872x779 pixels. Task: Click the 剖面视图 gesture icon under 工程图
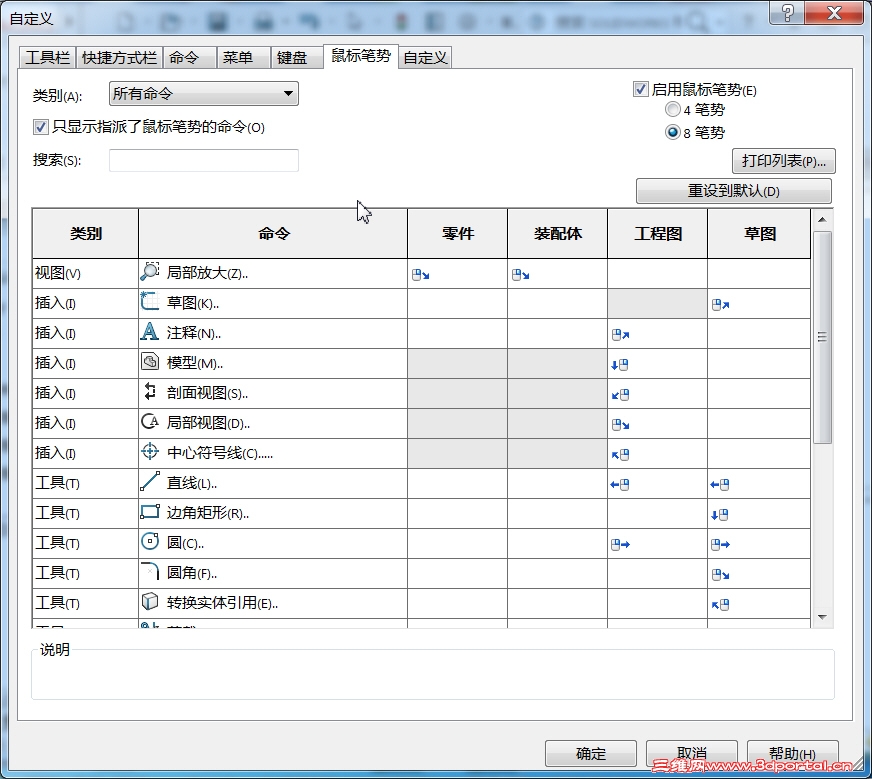click(621, 395)
